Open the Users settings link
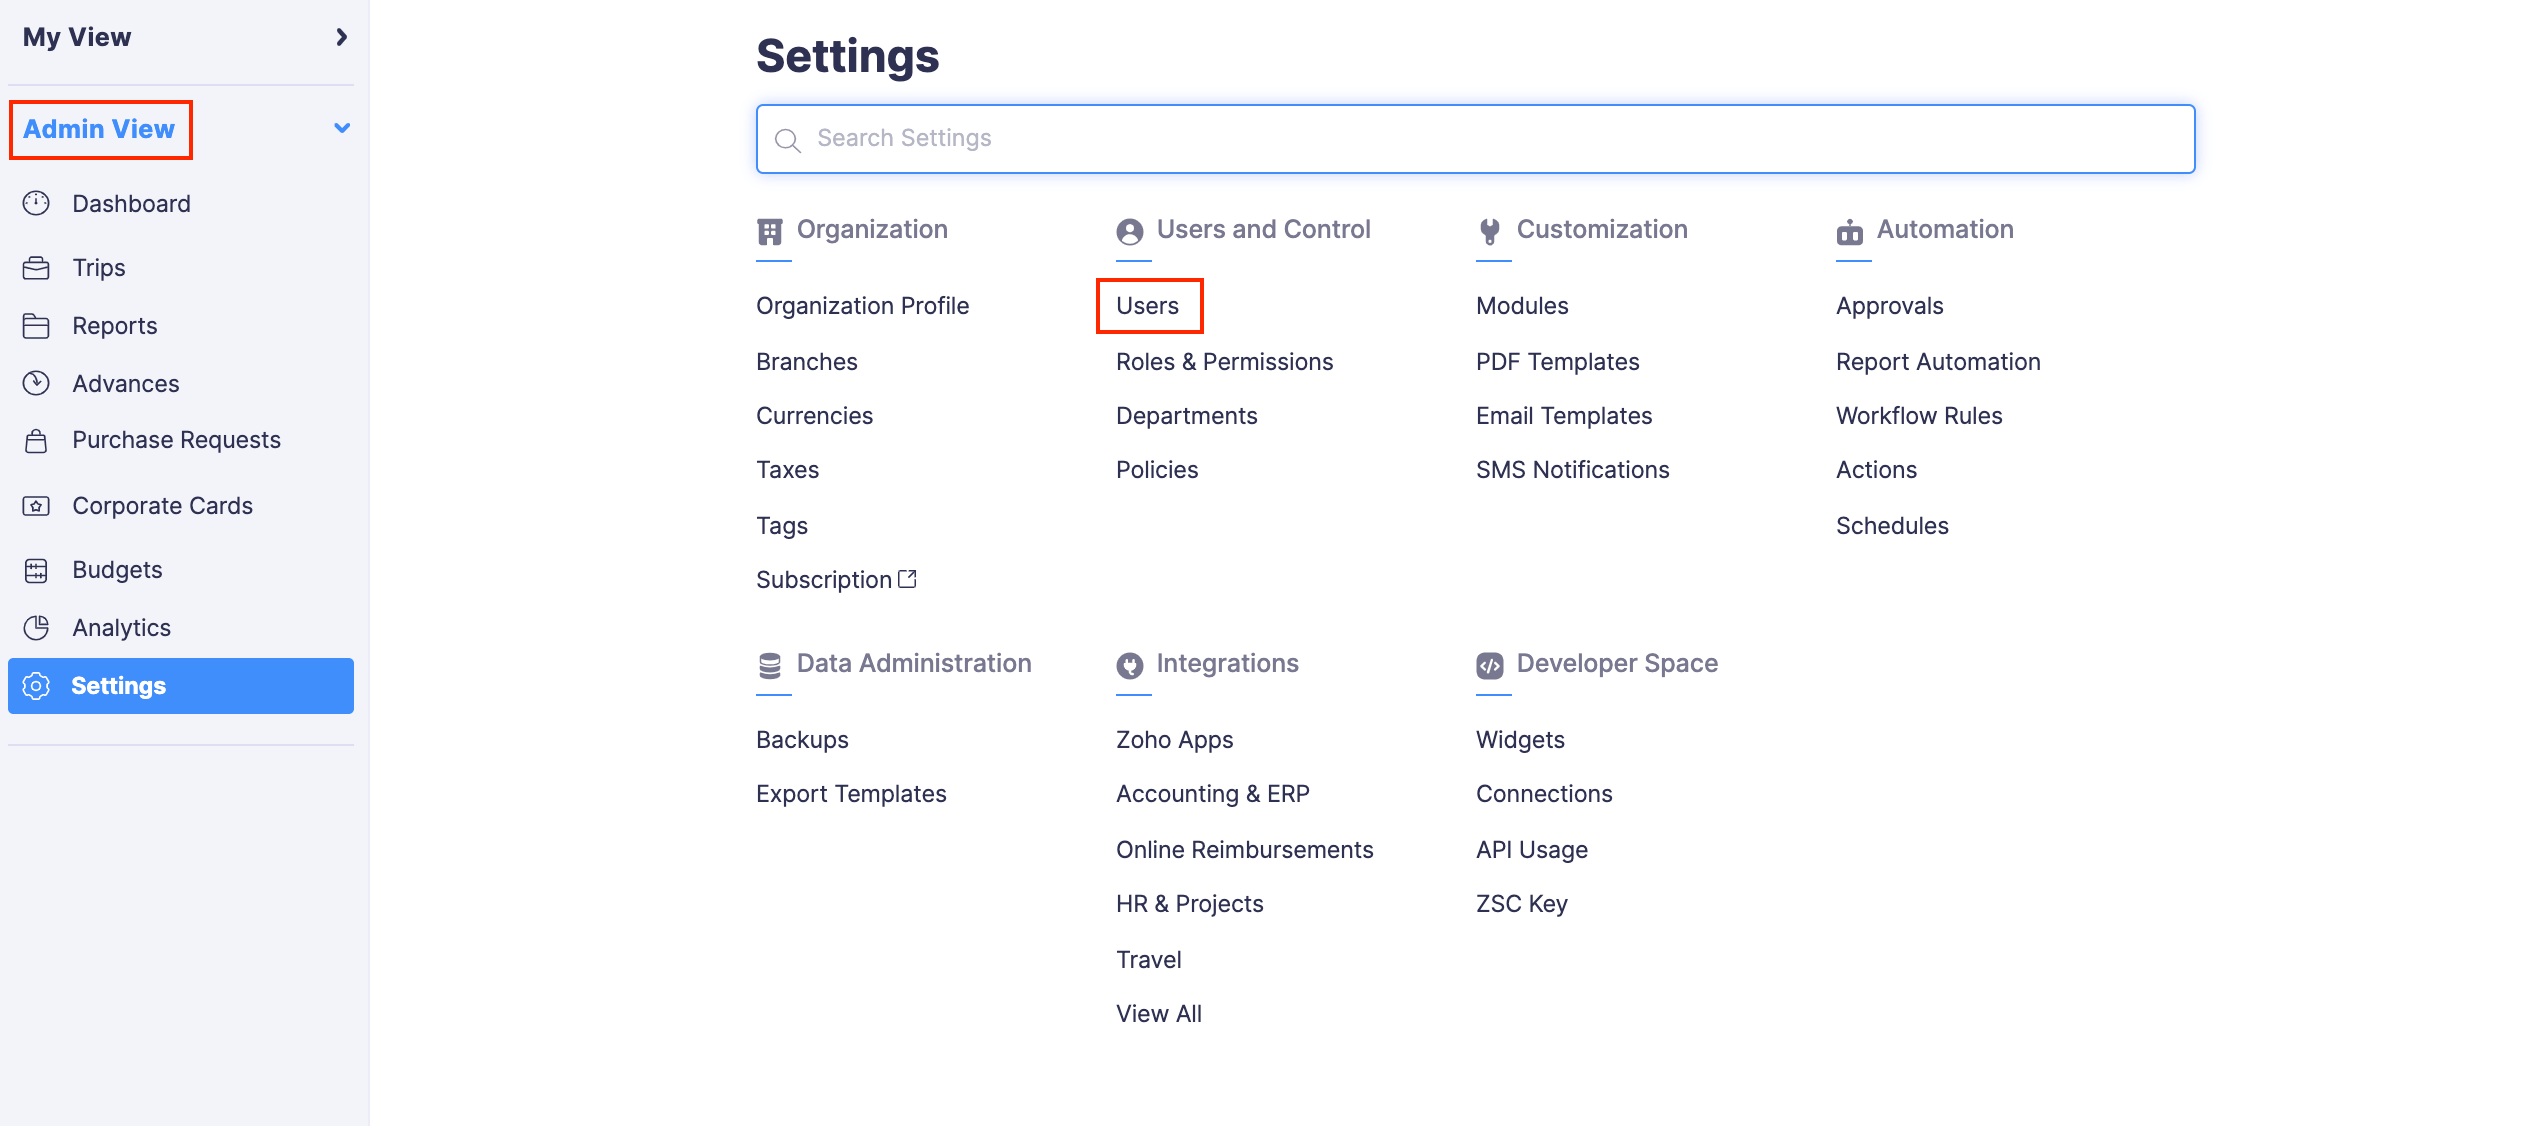This screenshot has height=1126, width=2536. 1147,306
